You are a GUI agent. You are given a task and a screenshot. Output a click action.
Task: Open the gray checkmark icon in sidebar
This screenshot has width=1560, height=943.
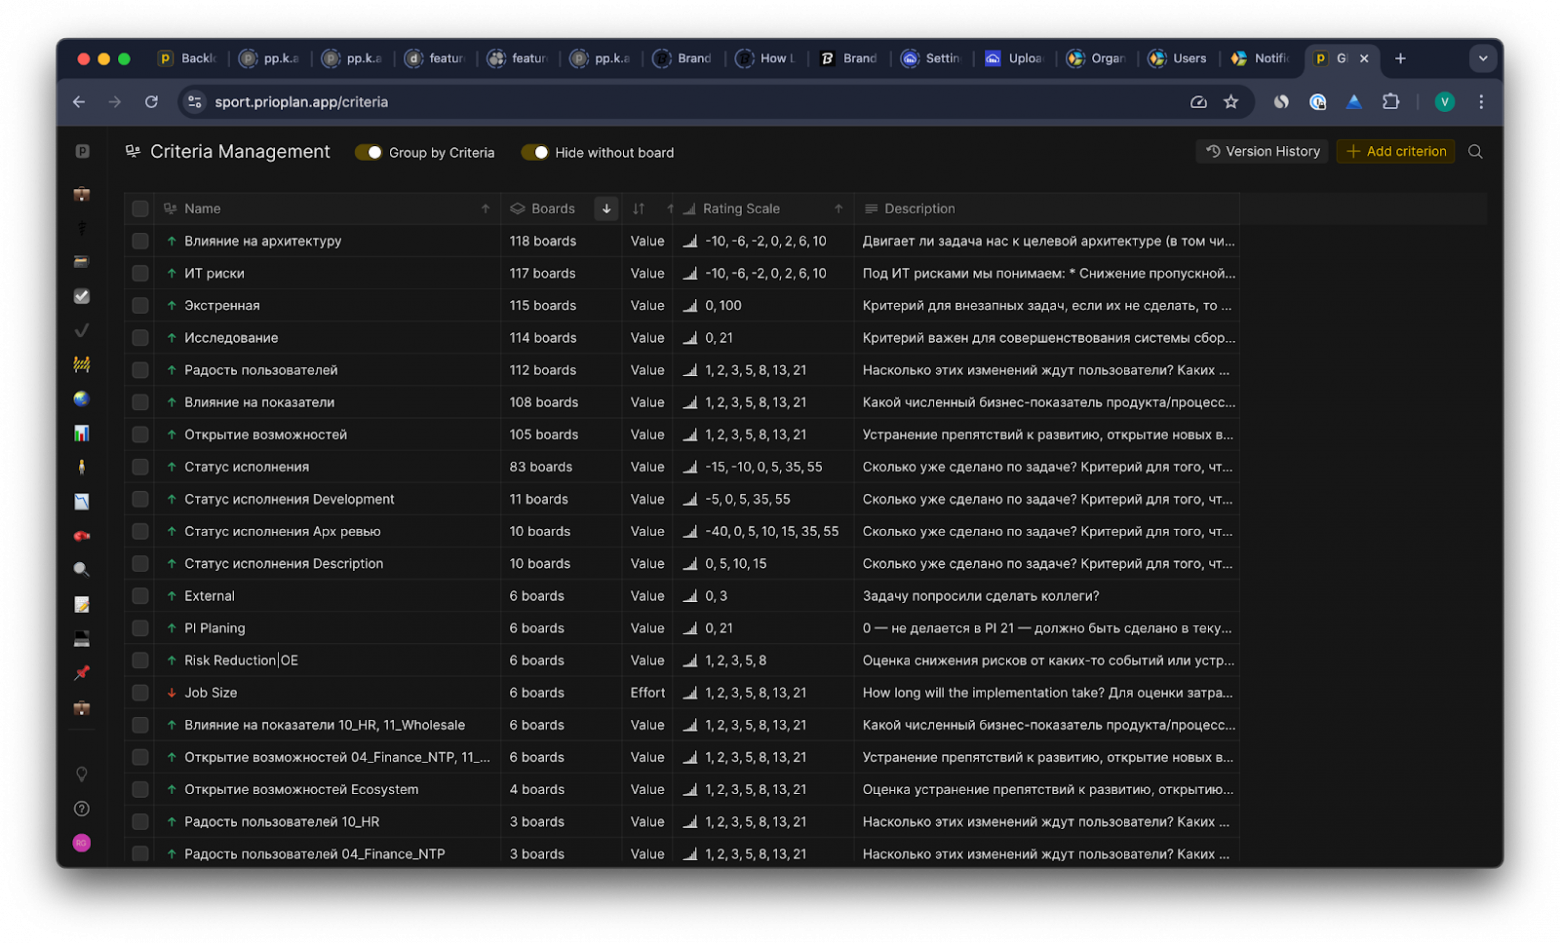pyautogui.click(x=82, y=330)
